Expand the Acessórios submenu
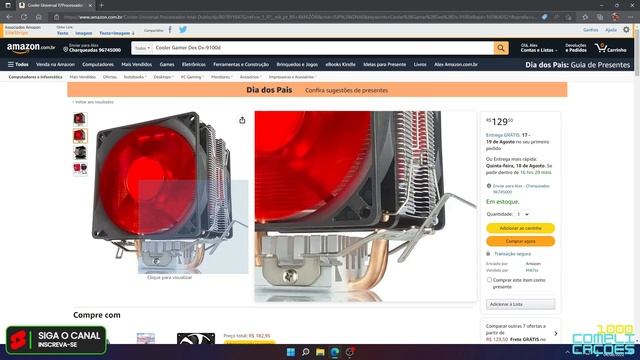 (x=251, y=77)
